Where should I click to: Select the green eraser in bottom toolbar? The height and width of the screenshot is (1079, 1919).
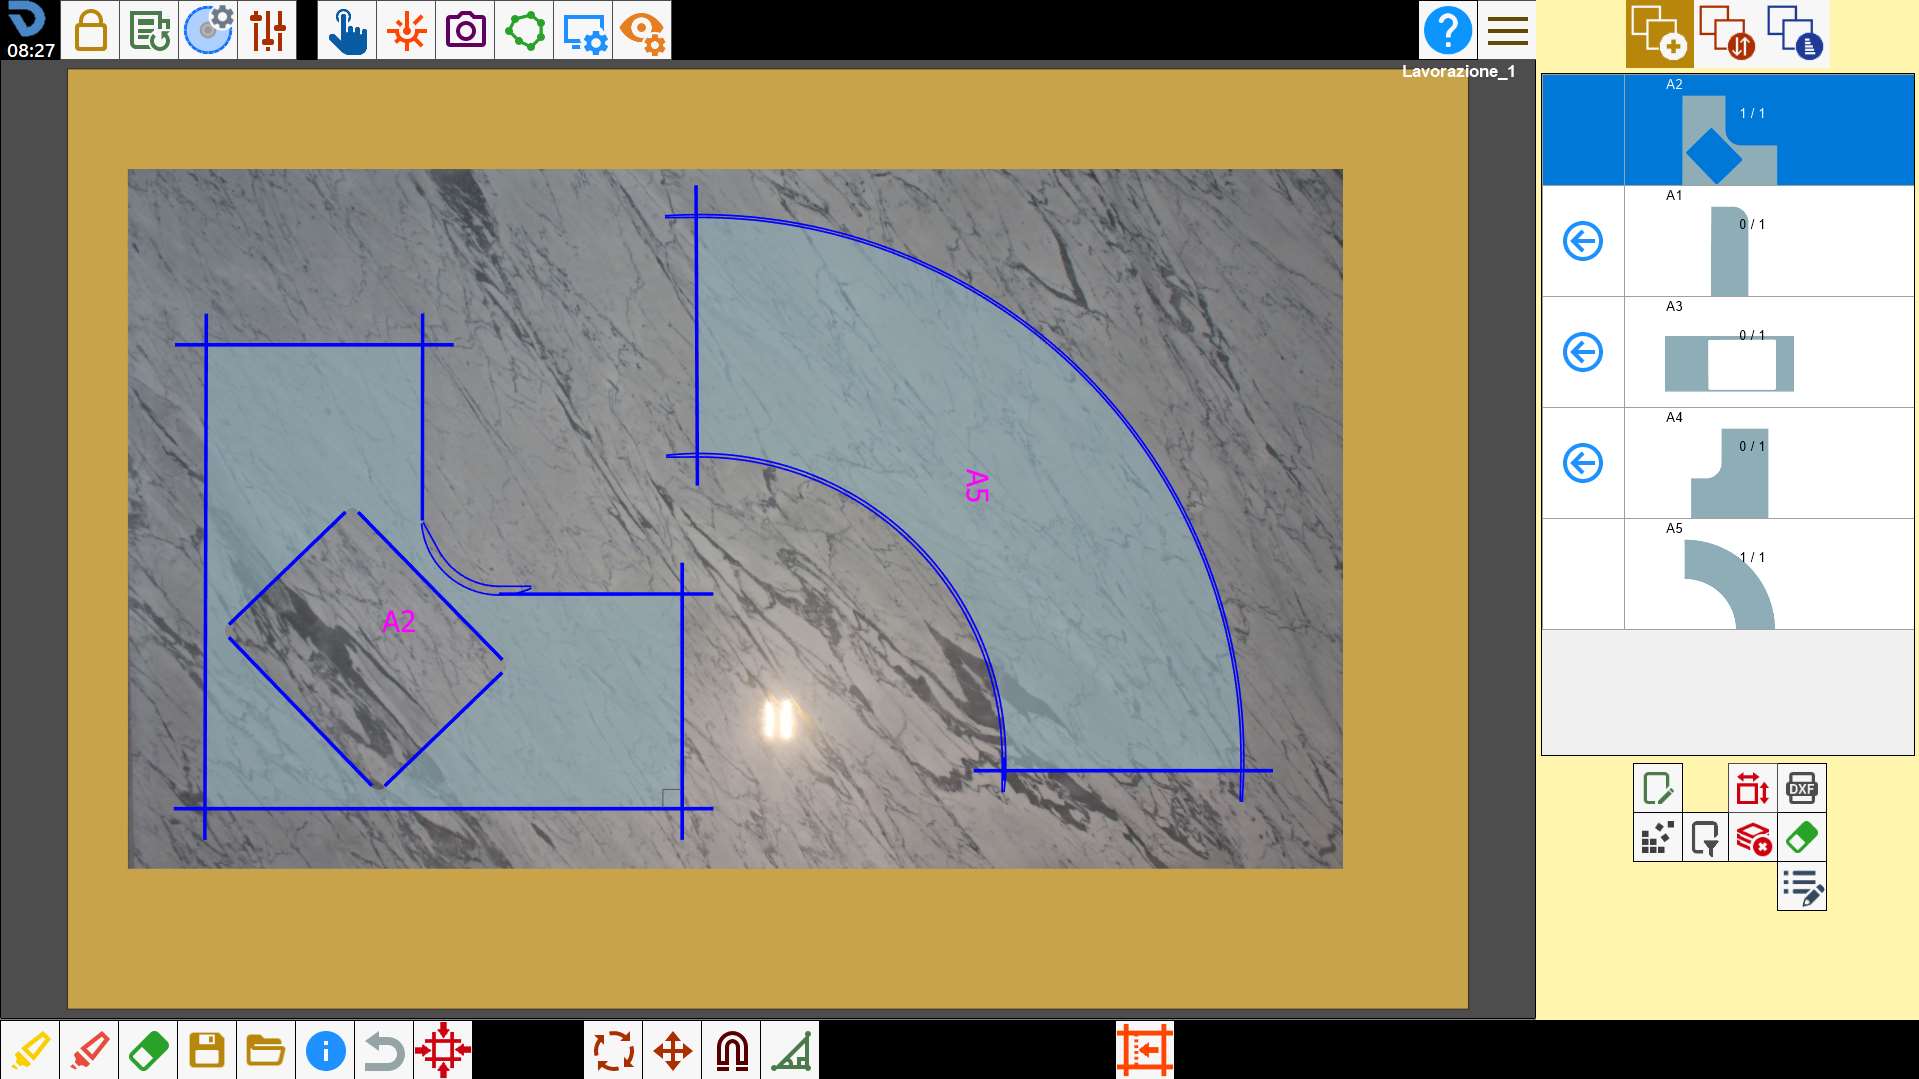coord(148,1050)
